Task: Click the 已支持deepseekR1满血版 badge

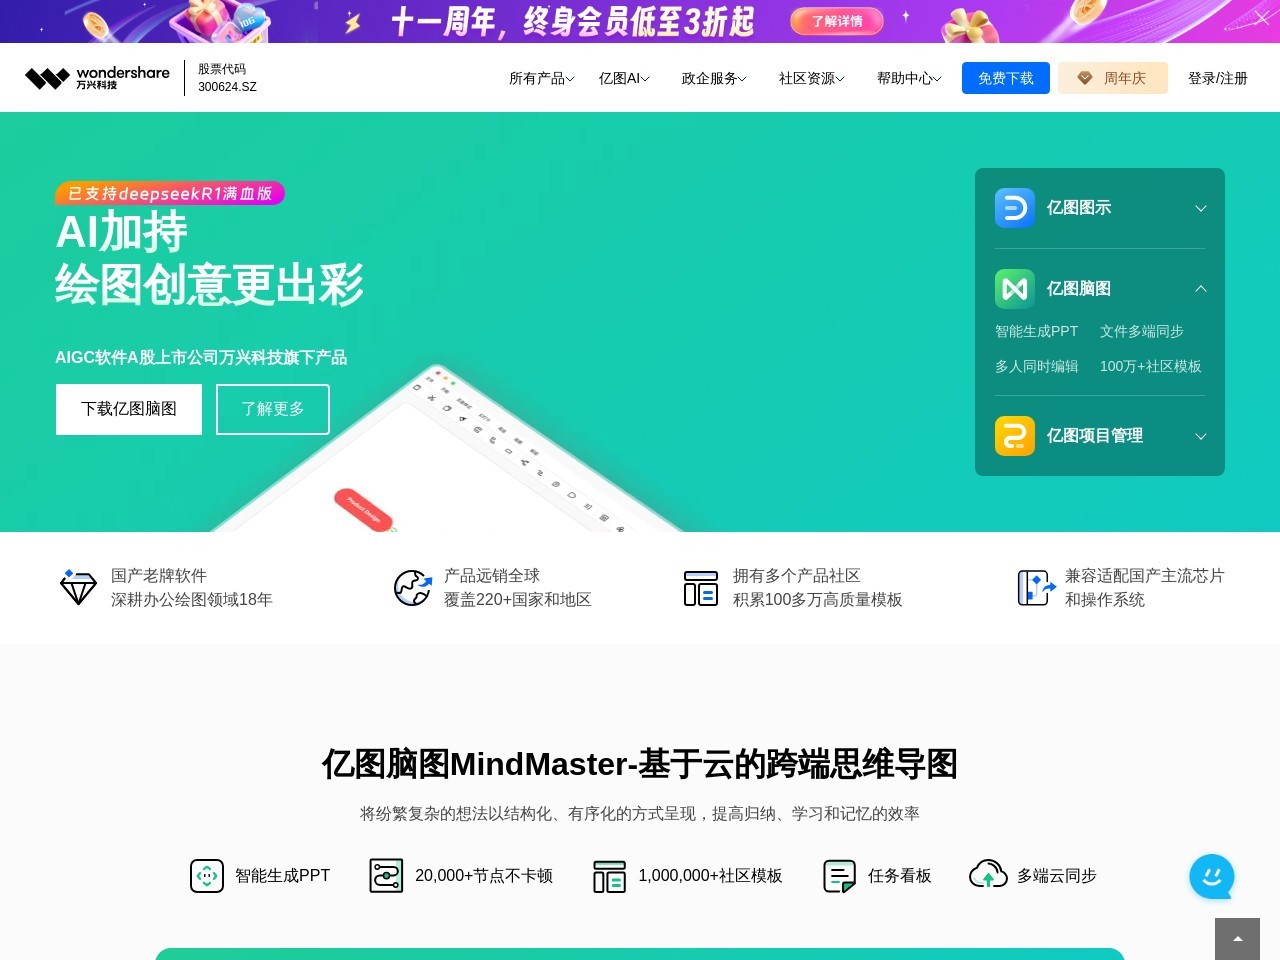Action: [x=170, y=193]
